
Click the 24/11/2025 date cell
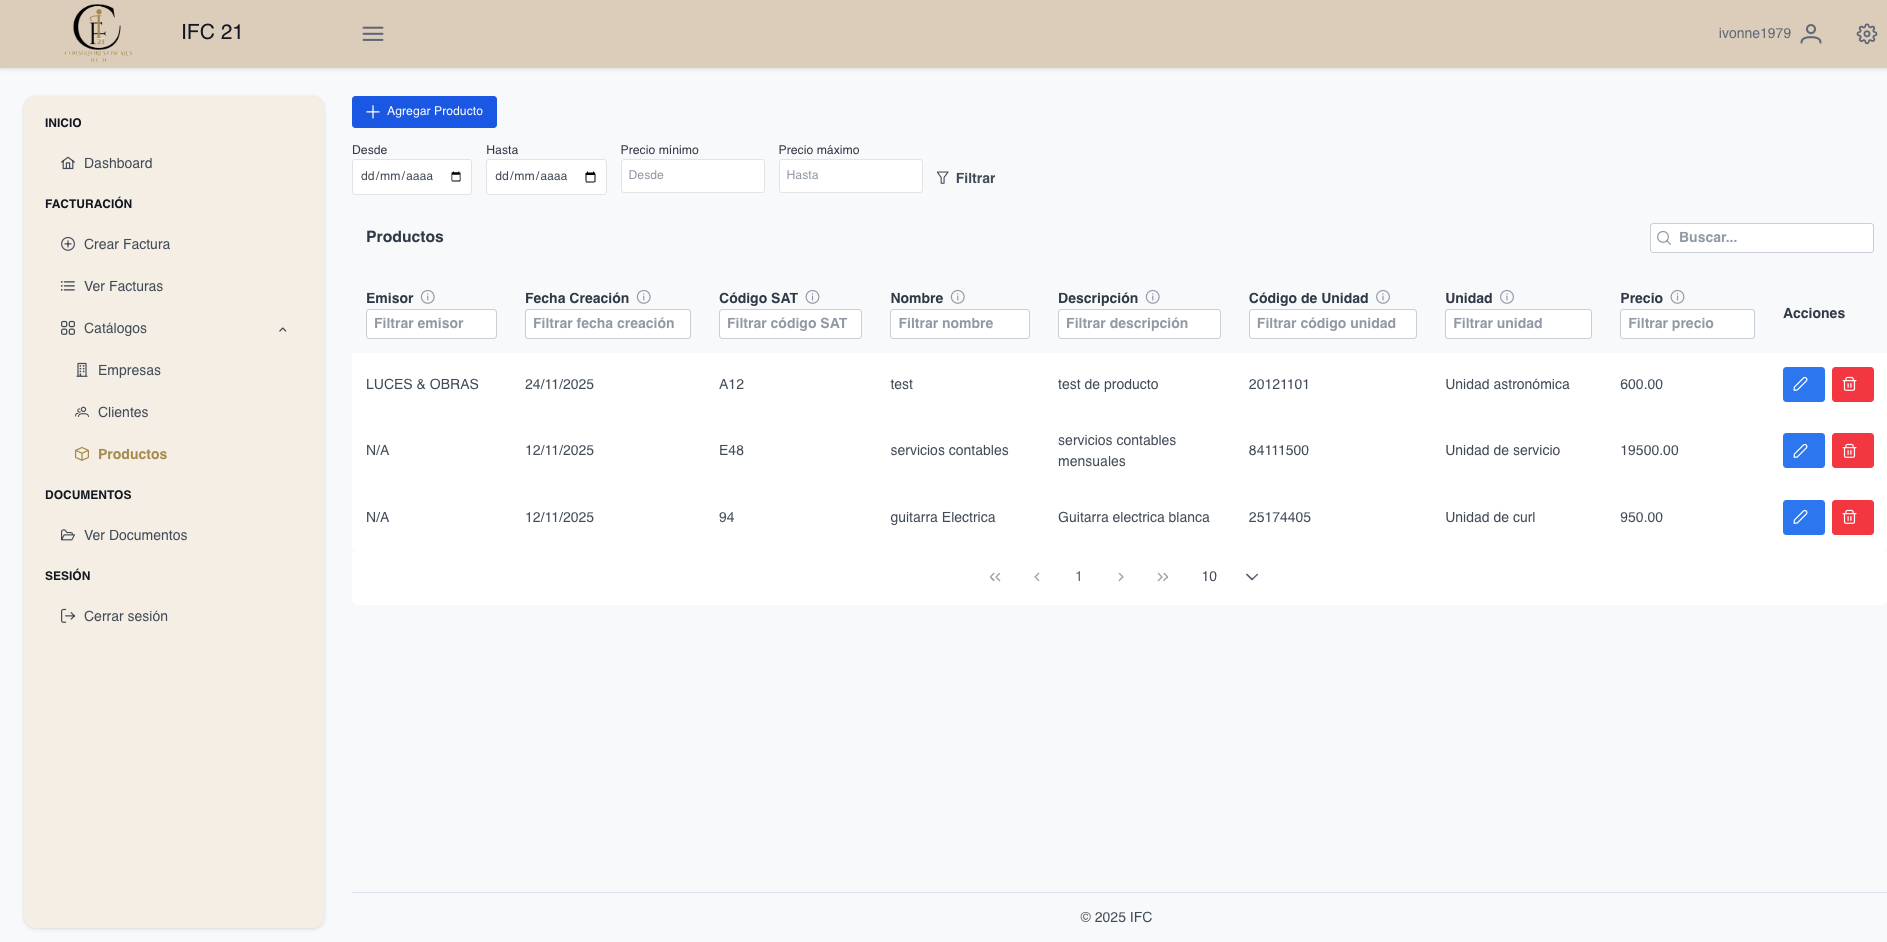[x=559, y=384]
